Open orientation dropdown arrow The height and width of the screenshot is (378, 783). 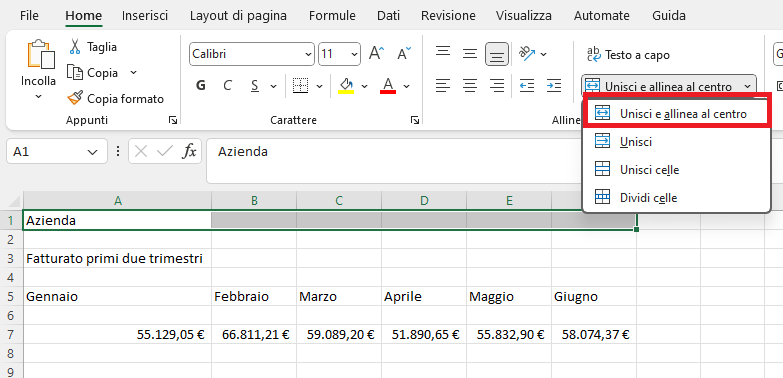coord(544,54)
